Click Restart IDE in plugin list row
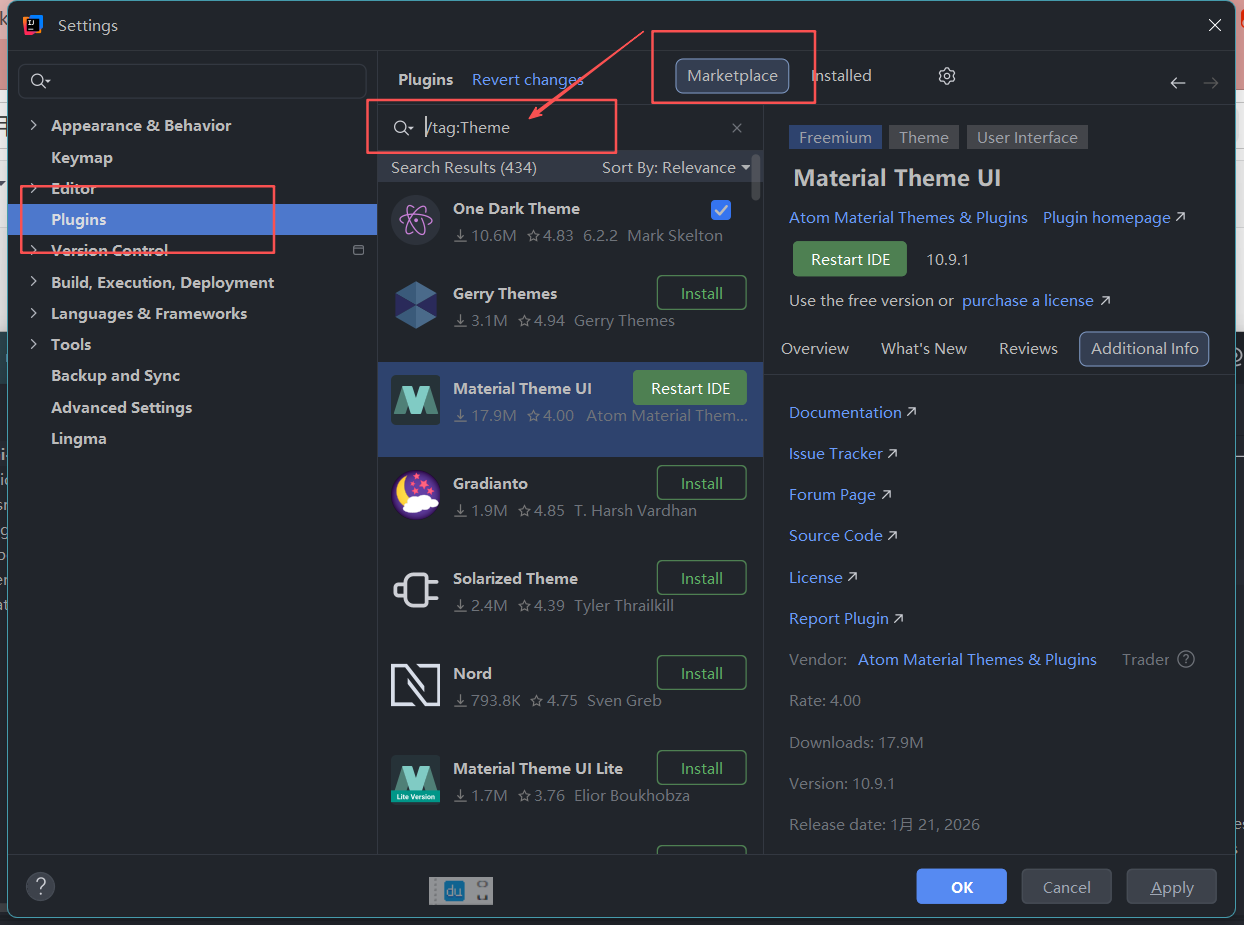Viewport: 1244px width, 925px height. tap(690, 388)
